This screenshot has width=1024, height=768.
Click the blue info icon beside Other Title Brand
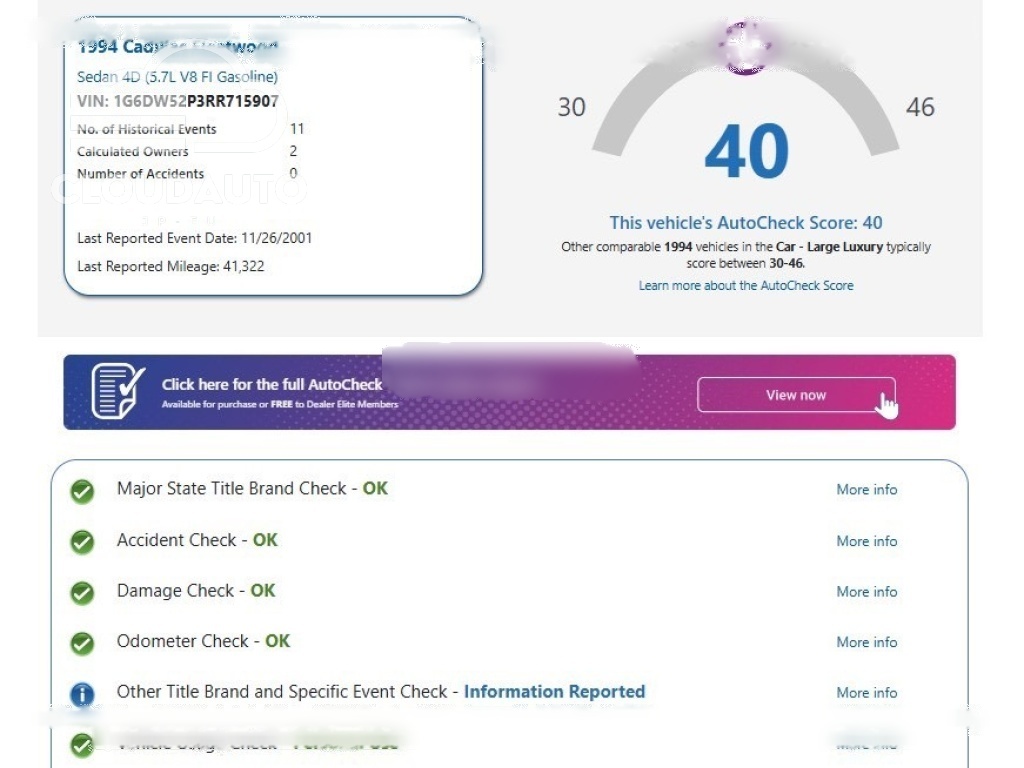click(82, 694)
